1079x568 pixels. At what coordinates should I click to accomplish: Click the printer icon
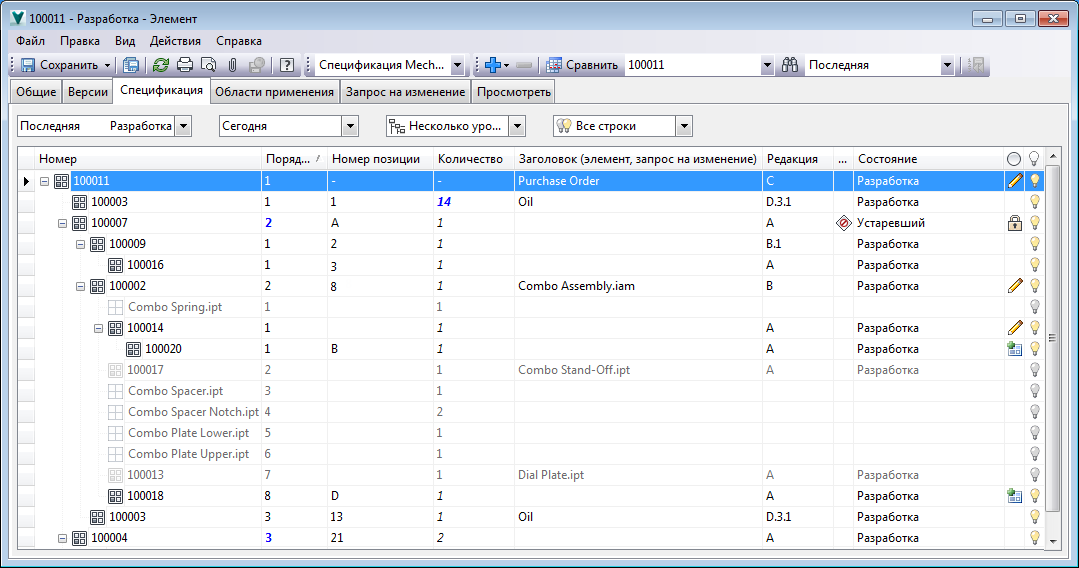point(185,65)
